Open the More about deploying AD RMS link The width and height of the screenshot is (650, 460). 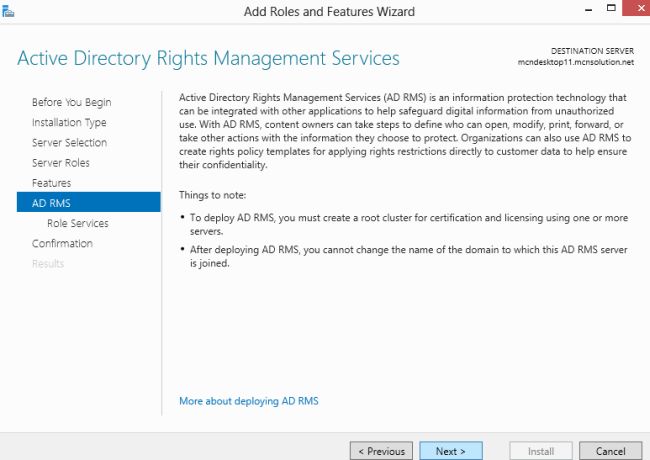[x=249, y=401]
